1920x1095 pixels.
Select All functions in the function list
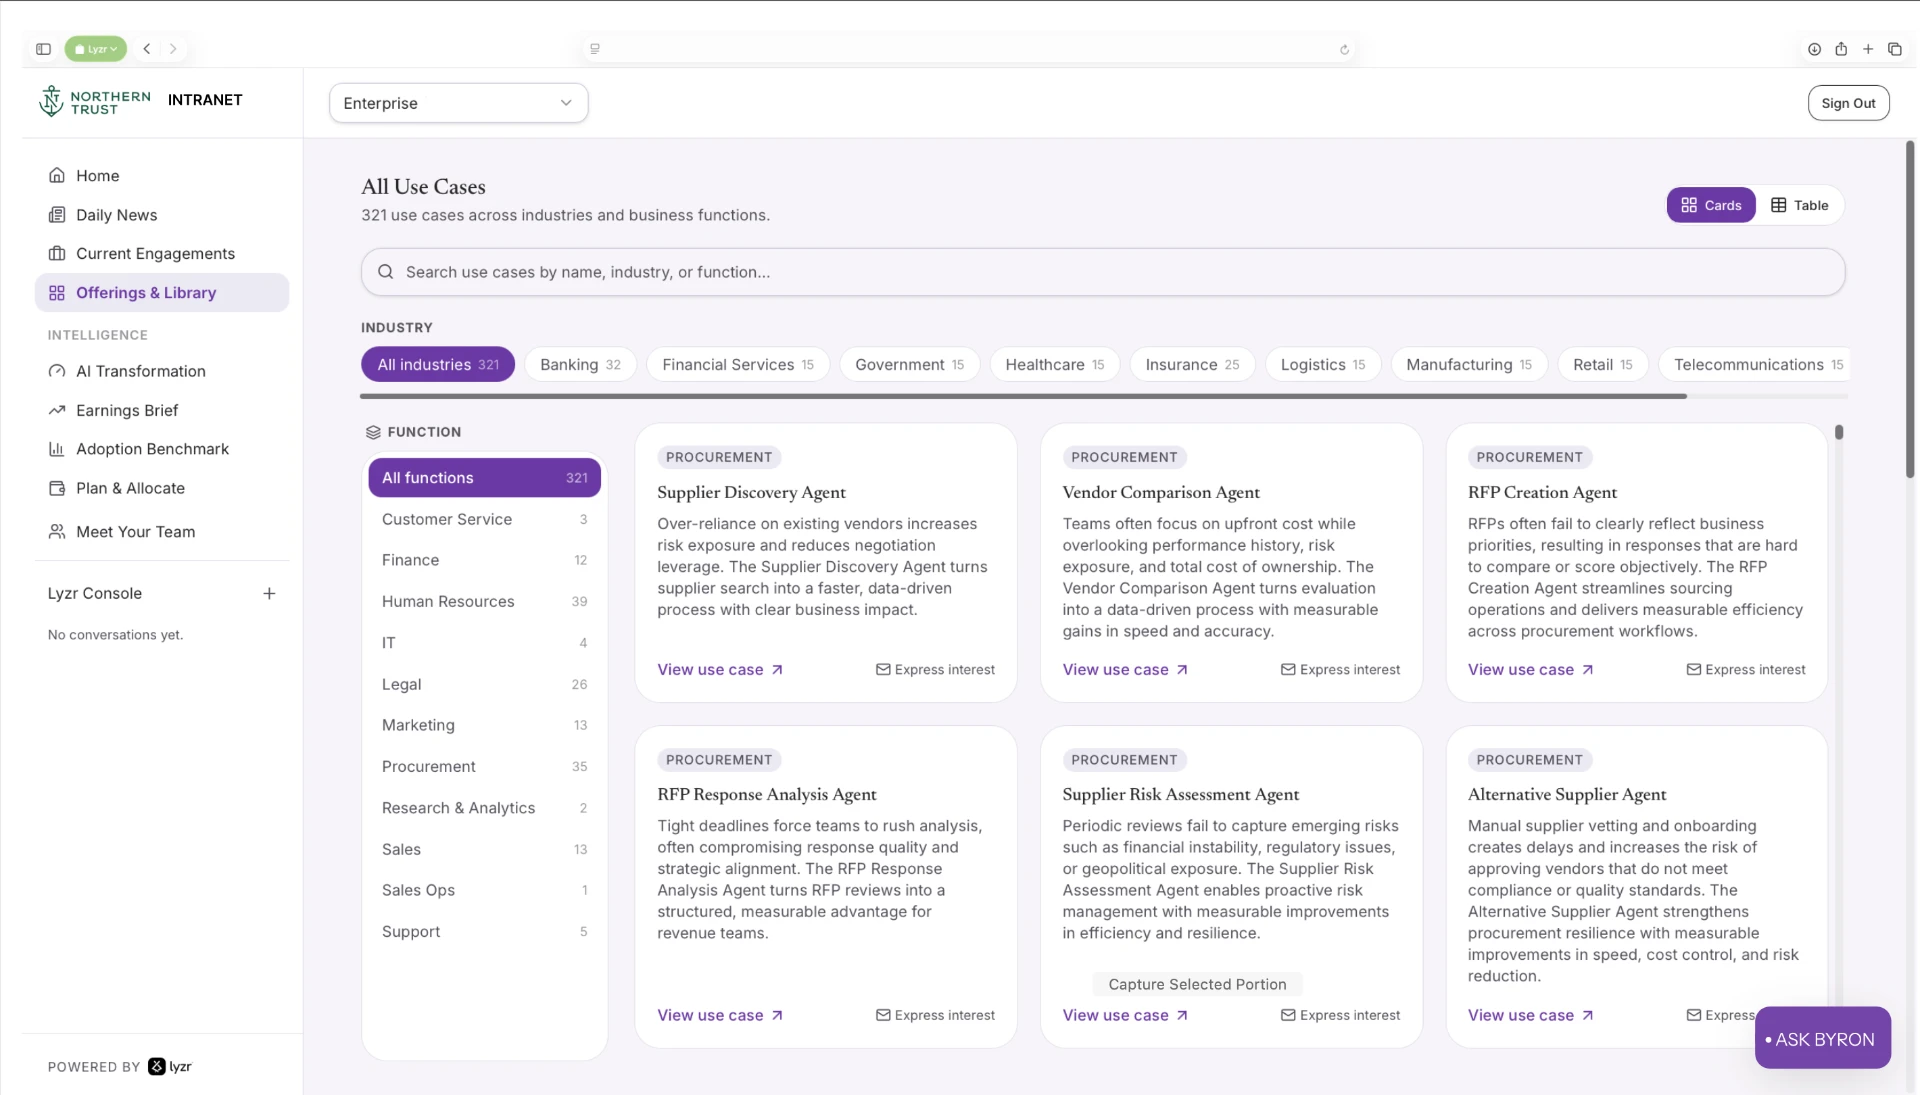click(x=485, y=478)
